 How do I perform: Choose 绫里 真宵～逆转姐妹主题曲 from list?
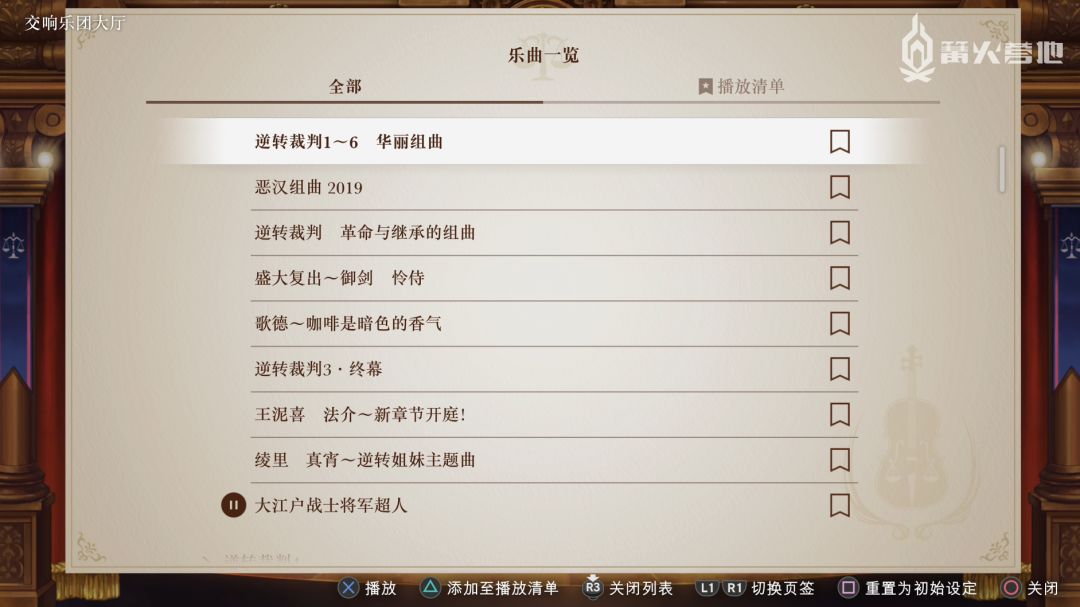pyautogui.click(x=365, y=460)
